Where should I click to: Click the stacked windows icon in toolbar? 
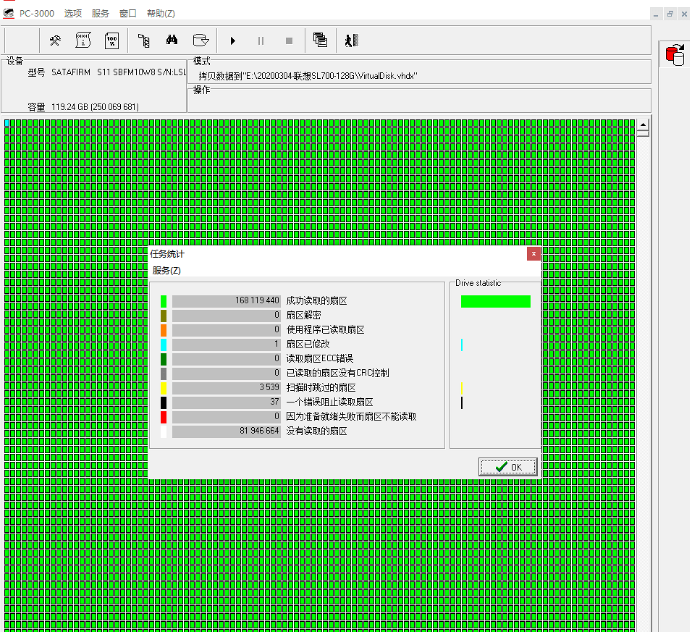(x=320, y=40)
